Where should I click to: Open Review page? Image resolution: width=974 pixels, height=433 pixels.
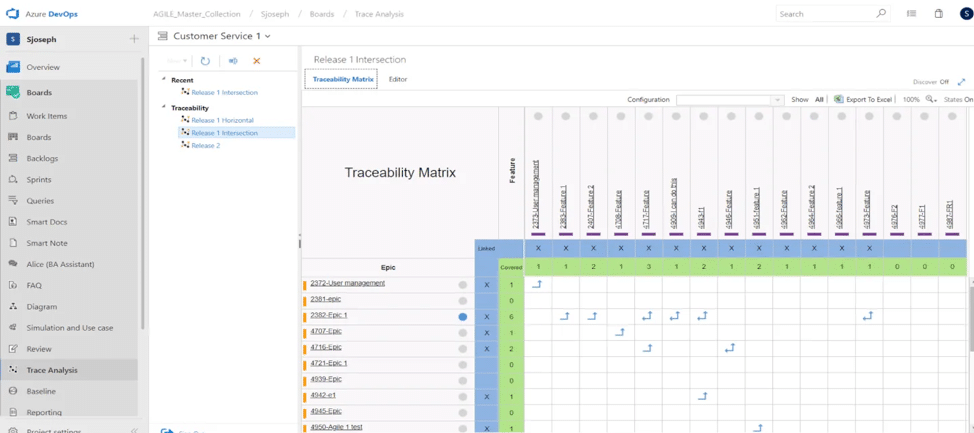39,349
